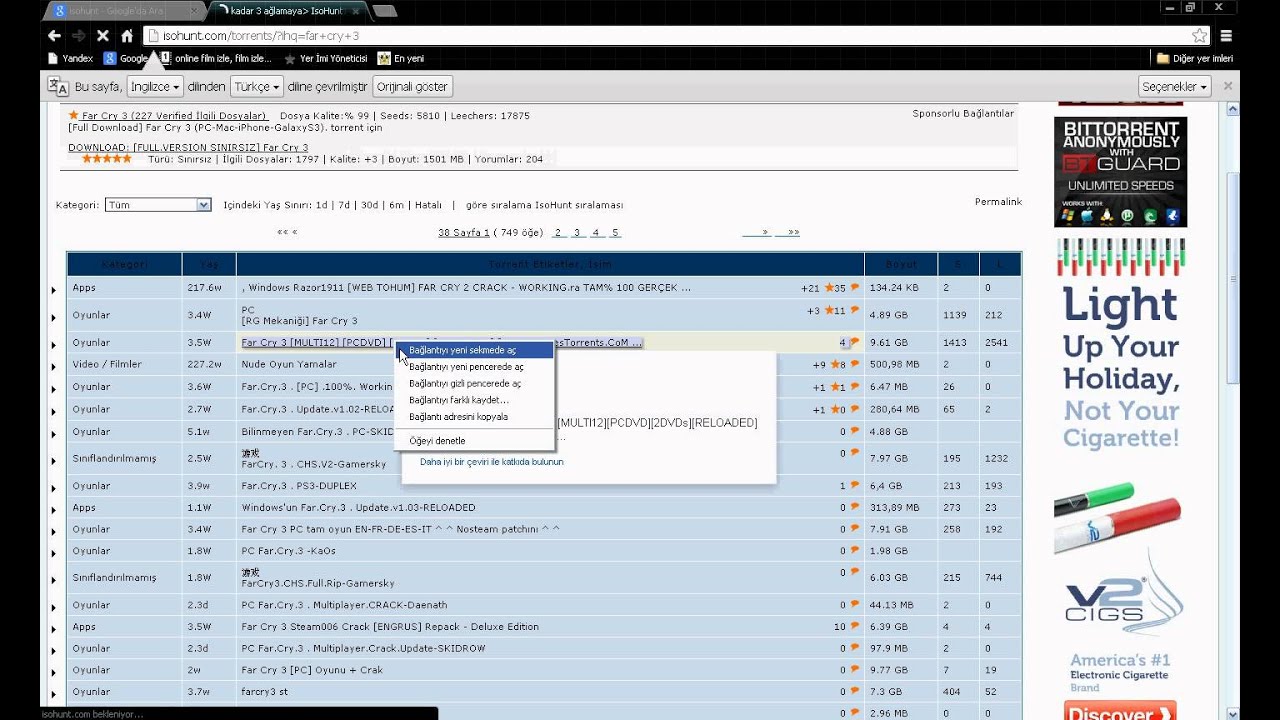Click comment flag icon in Nude Oyun Yamalar row

pos(854,364)
